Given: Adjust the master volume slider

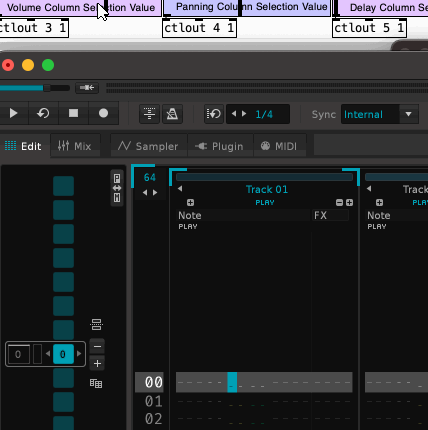Looking at the screenshot, I should [35, 88].
